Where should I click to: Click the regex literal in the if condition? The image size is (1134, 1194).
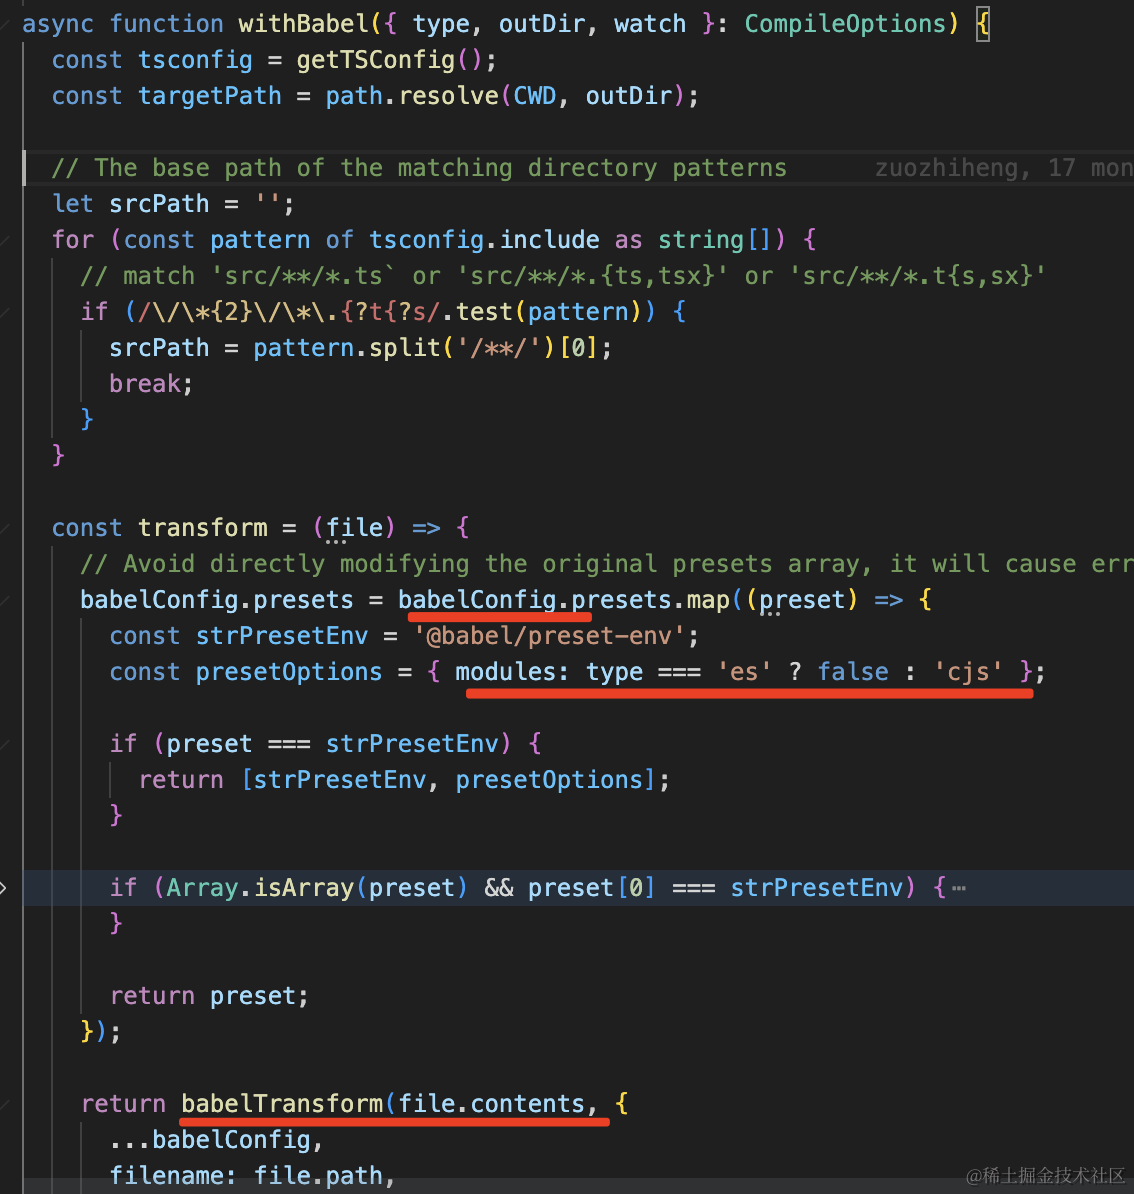(289, 312)
